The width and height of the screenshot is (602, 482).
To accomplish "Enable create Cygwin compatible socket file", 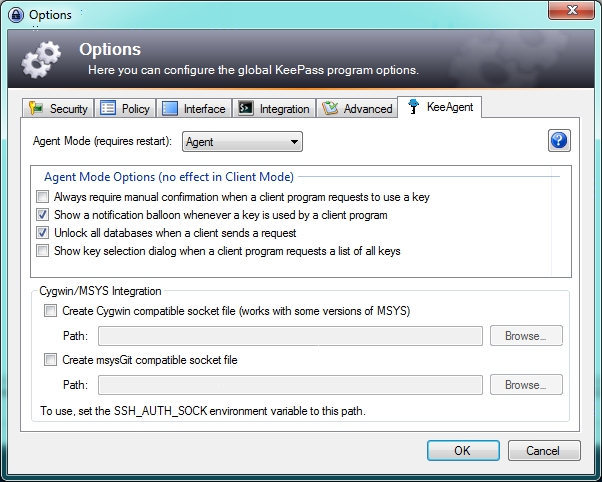I will 50,310.
